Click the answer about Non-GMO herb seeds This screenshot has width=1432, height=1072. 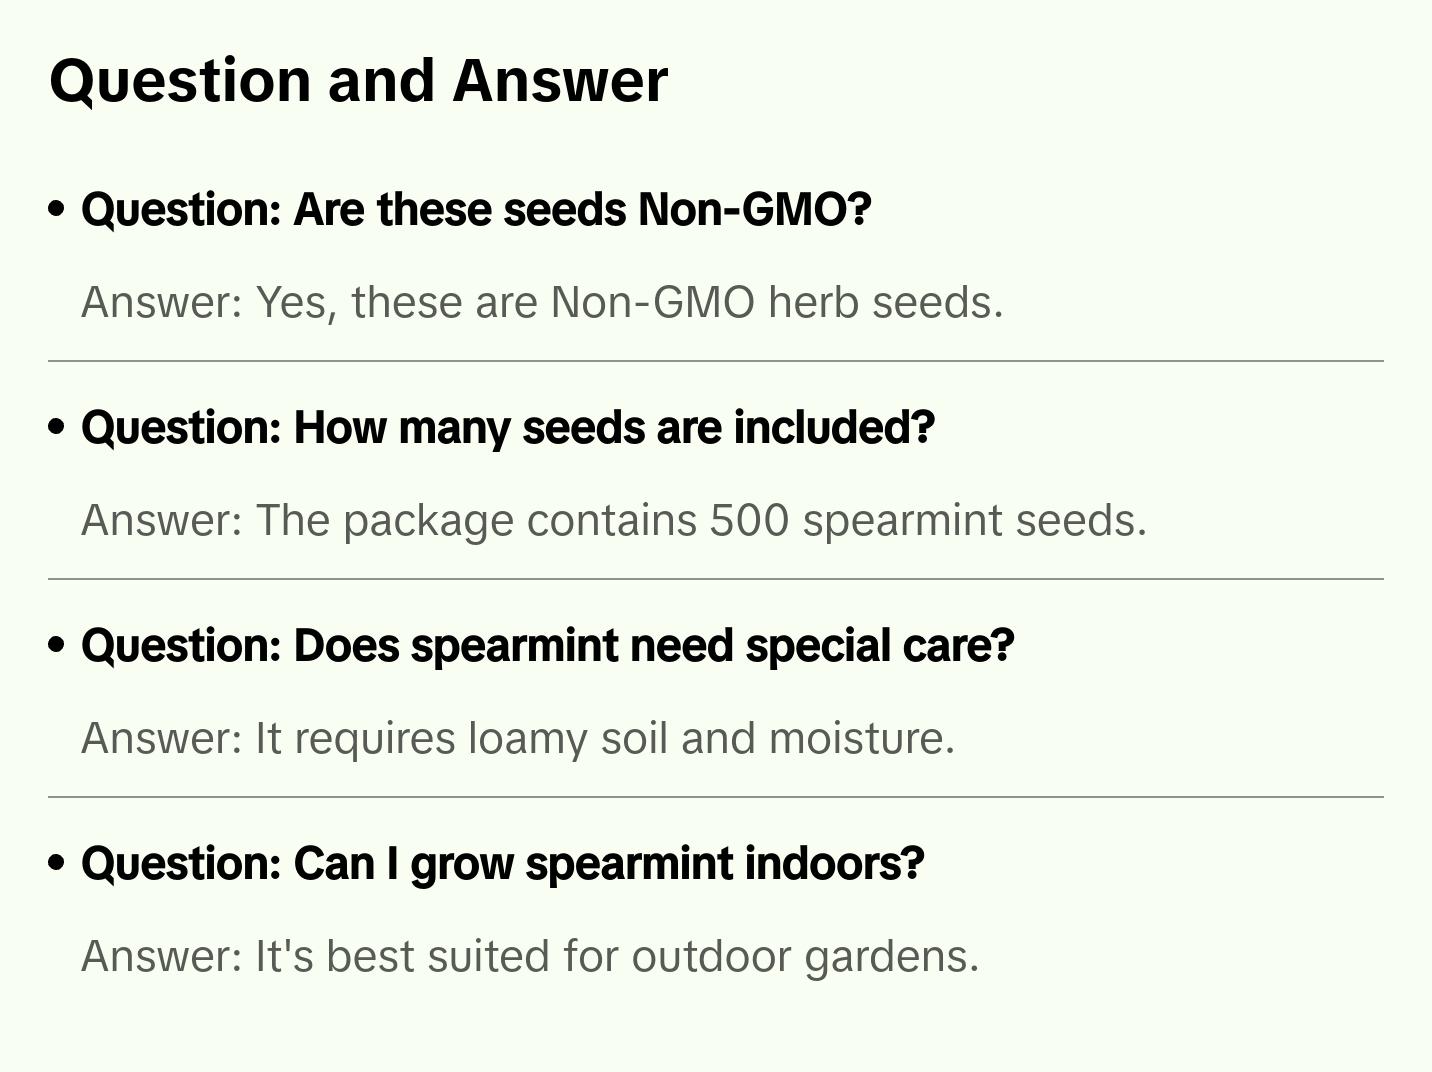541,302
